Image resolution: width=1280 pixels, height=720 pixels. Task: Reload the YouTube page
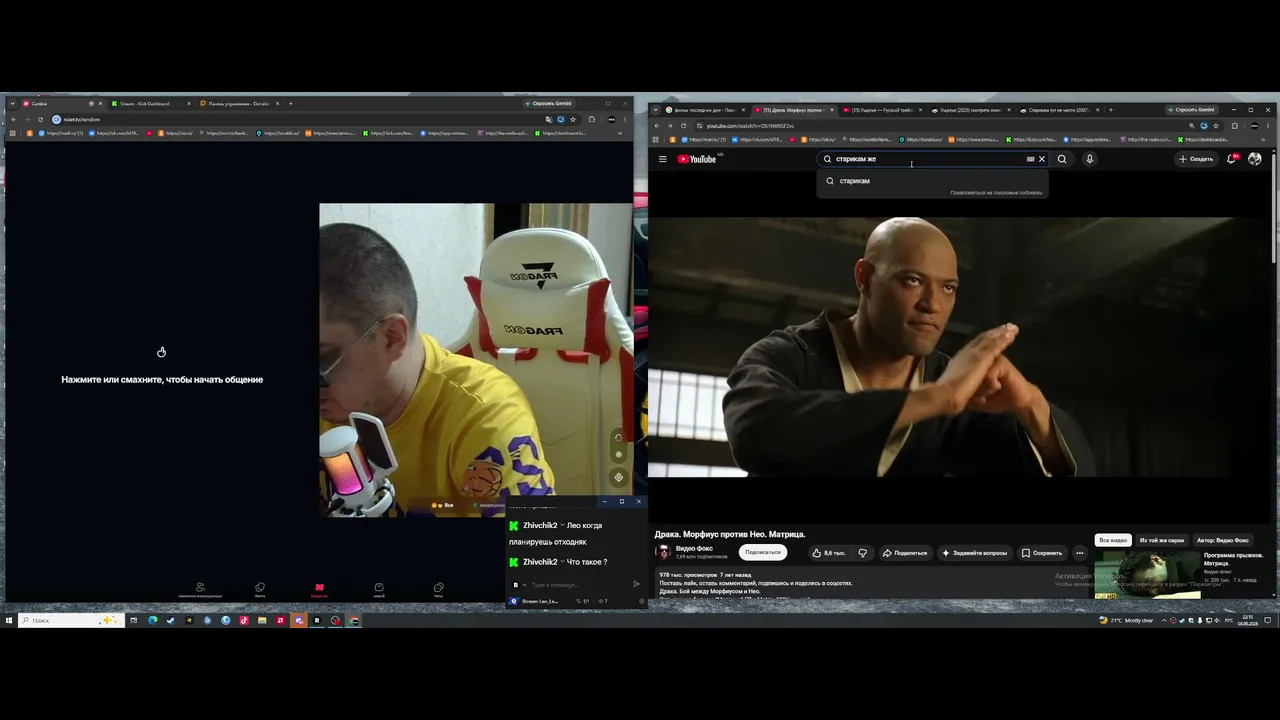point(684,126)
